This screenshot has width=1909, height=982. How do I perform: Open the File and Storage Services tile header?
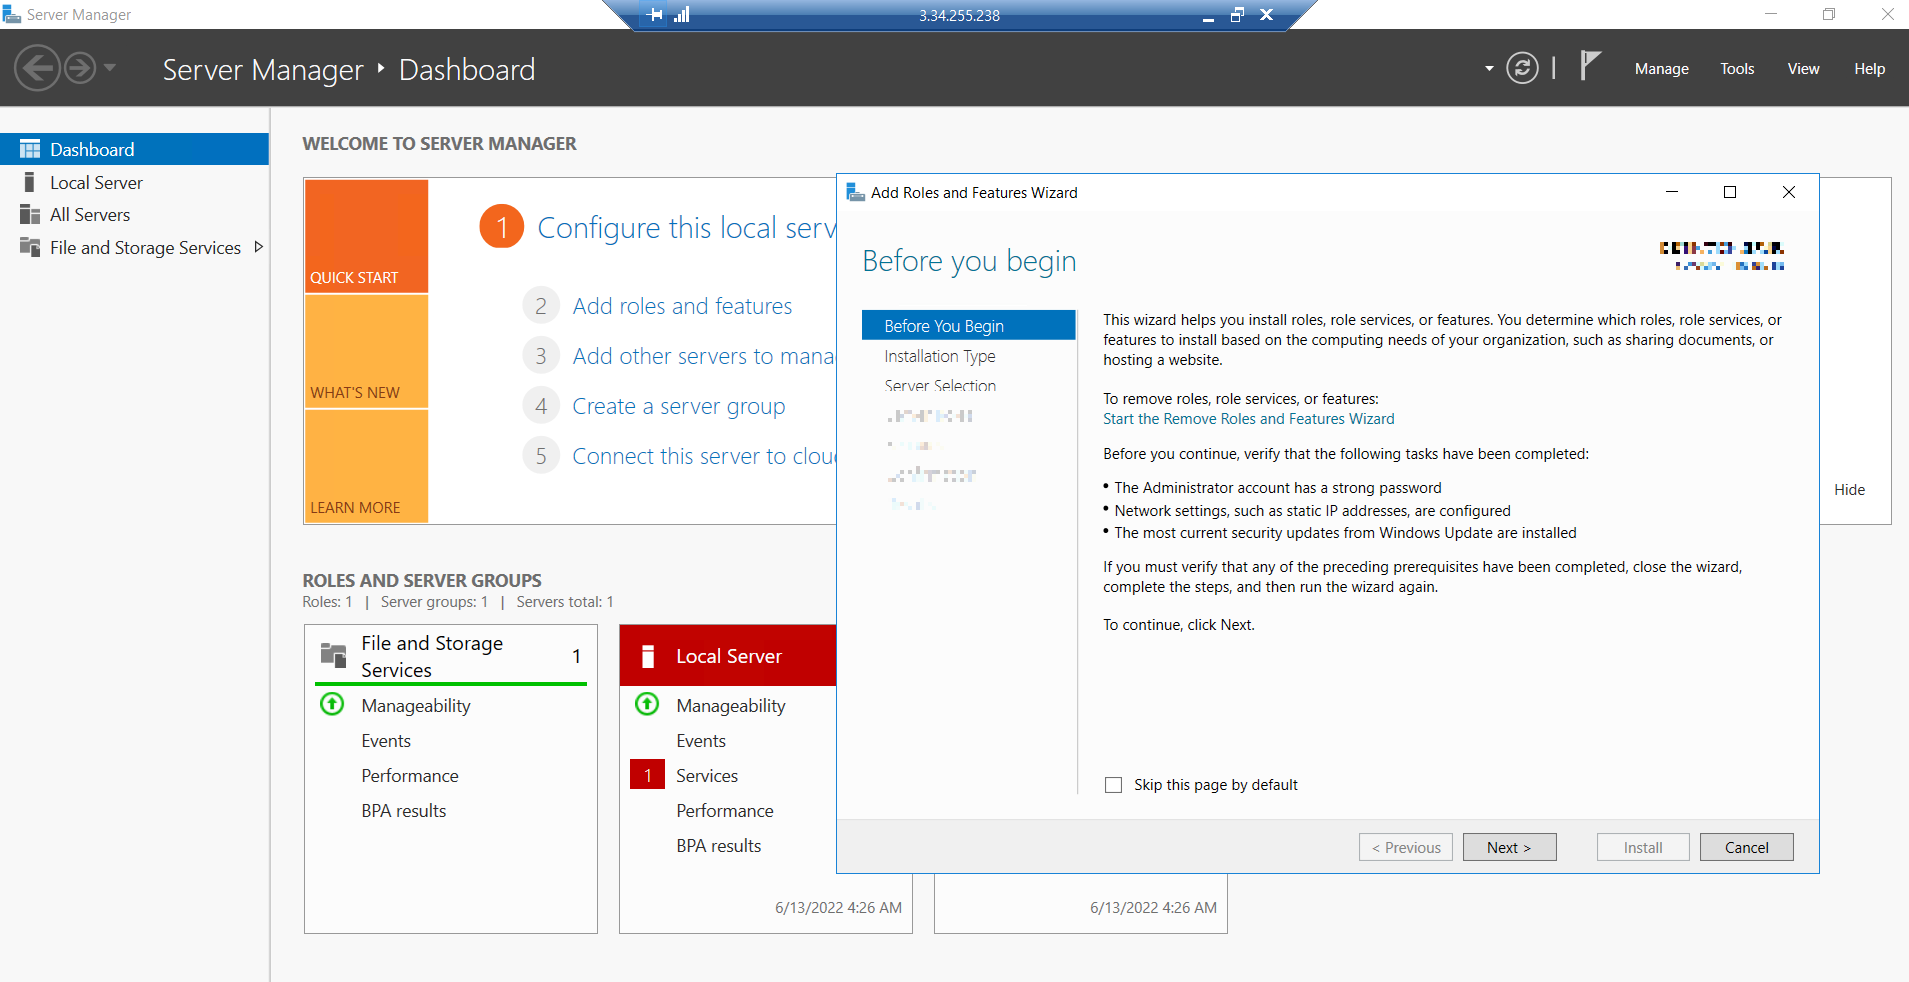[x=451, y=656]
